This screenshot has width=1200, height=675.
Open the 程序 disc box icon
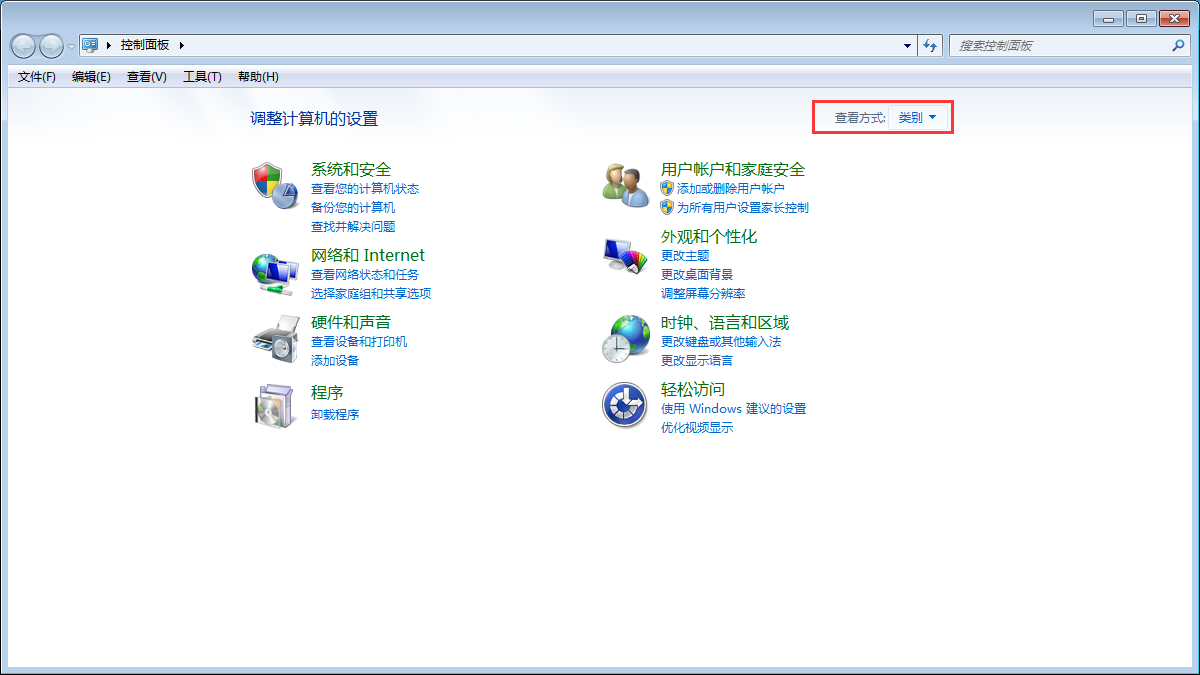point(274,405)
